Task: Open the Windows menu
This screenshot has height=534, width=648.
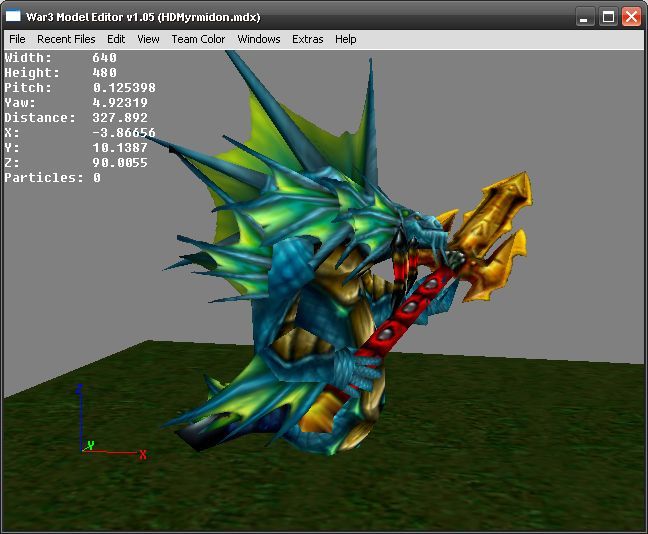Action: pos(259,39)
